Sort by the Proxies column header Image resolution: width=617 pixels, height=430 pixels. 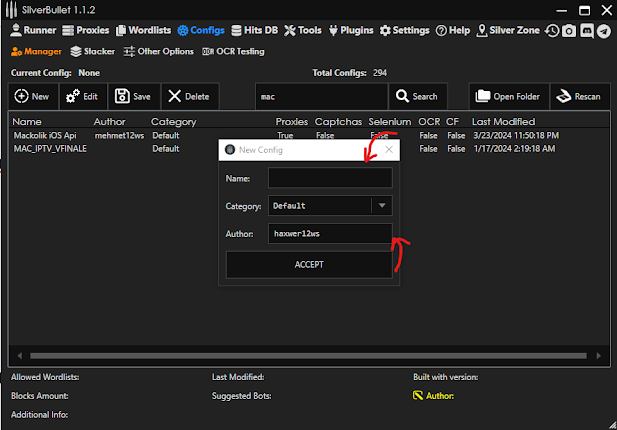pyautogui.click(x=292, y=122)
